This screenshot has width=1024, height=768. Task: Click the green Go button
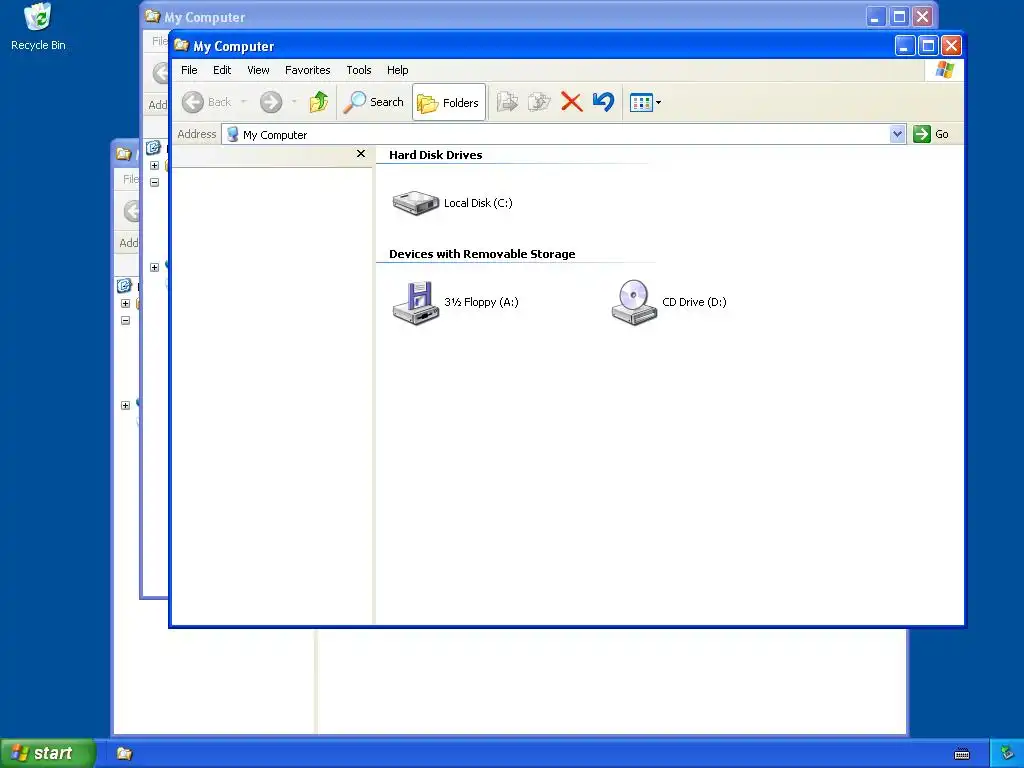[x=931, y=134]
